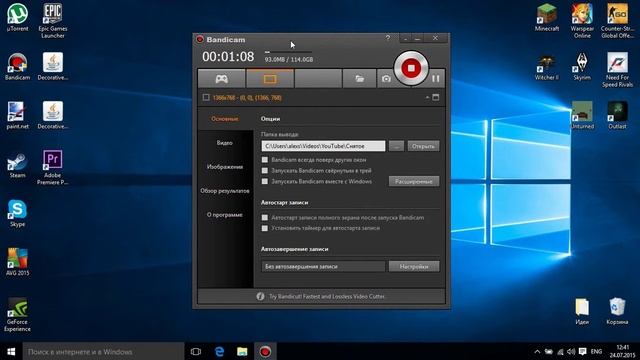
Task: Select Warspear Online desktop icon
Action: [582, 20]
